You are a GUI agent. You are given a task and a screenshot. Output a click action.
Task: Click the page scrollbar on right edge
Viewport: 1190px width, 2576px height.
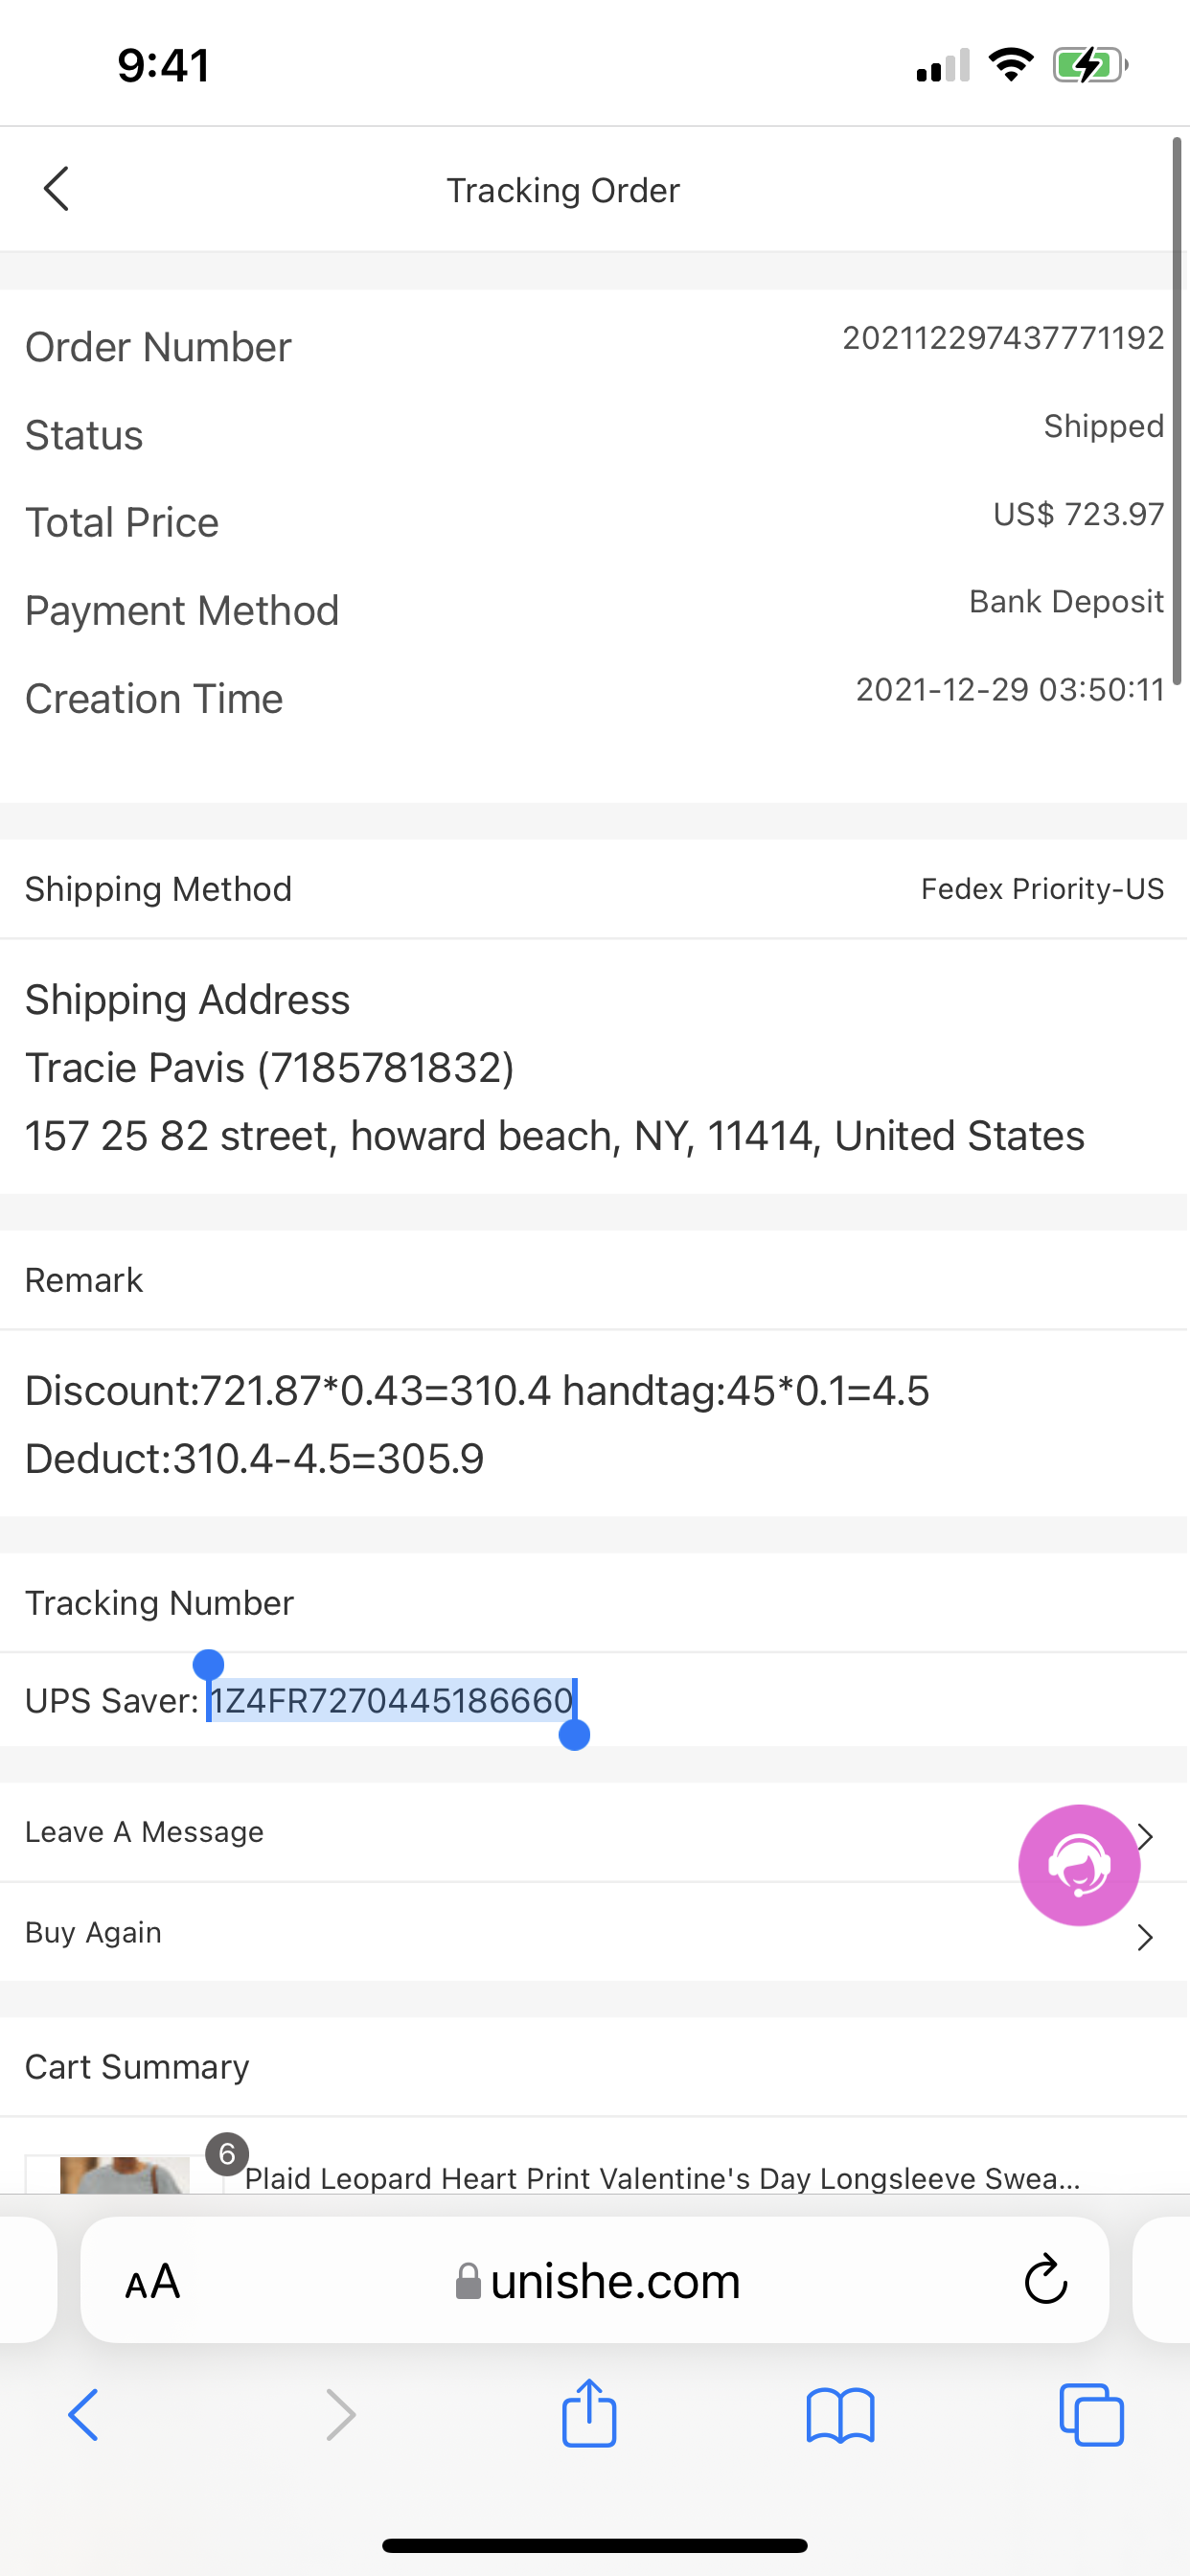(x=1177, y=410)
